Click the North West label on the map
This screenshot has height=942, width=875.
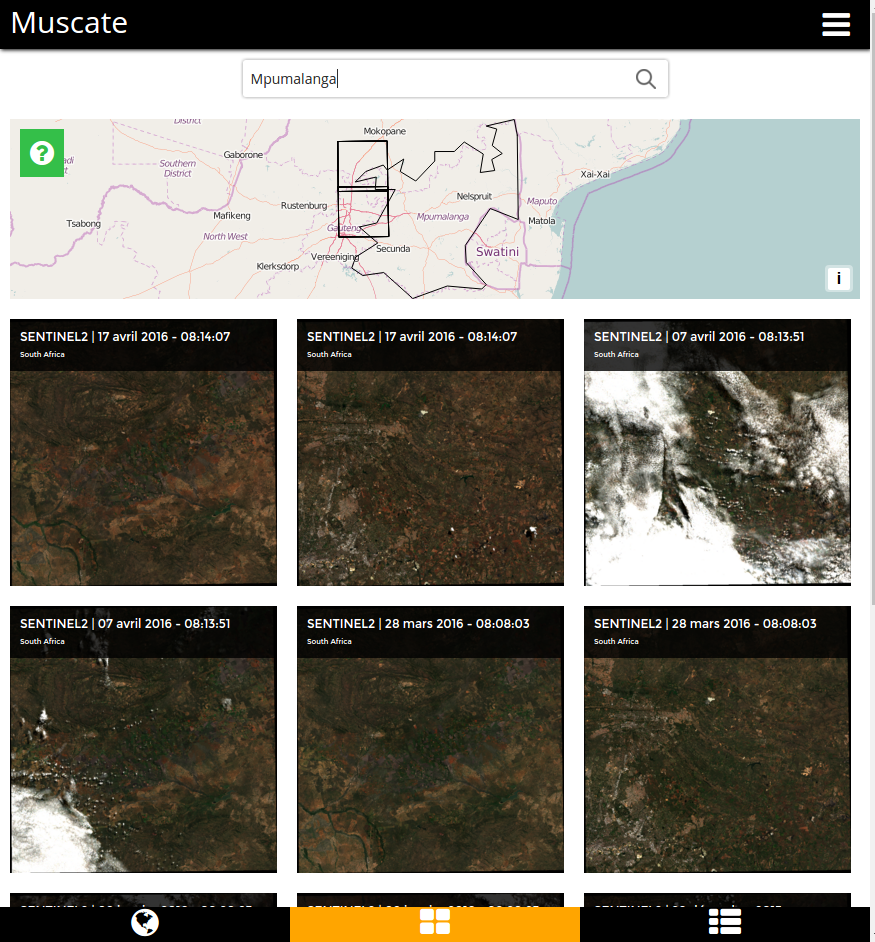pos(225,237)
